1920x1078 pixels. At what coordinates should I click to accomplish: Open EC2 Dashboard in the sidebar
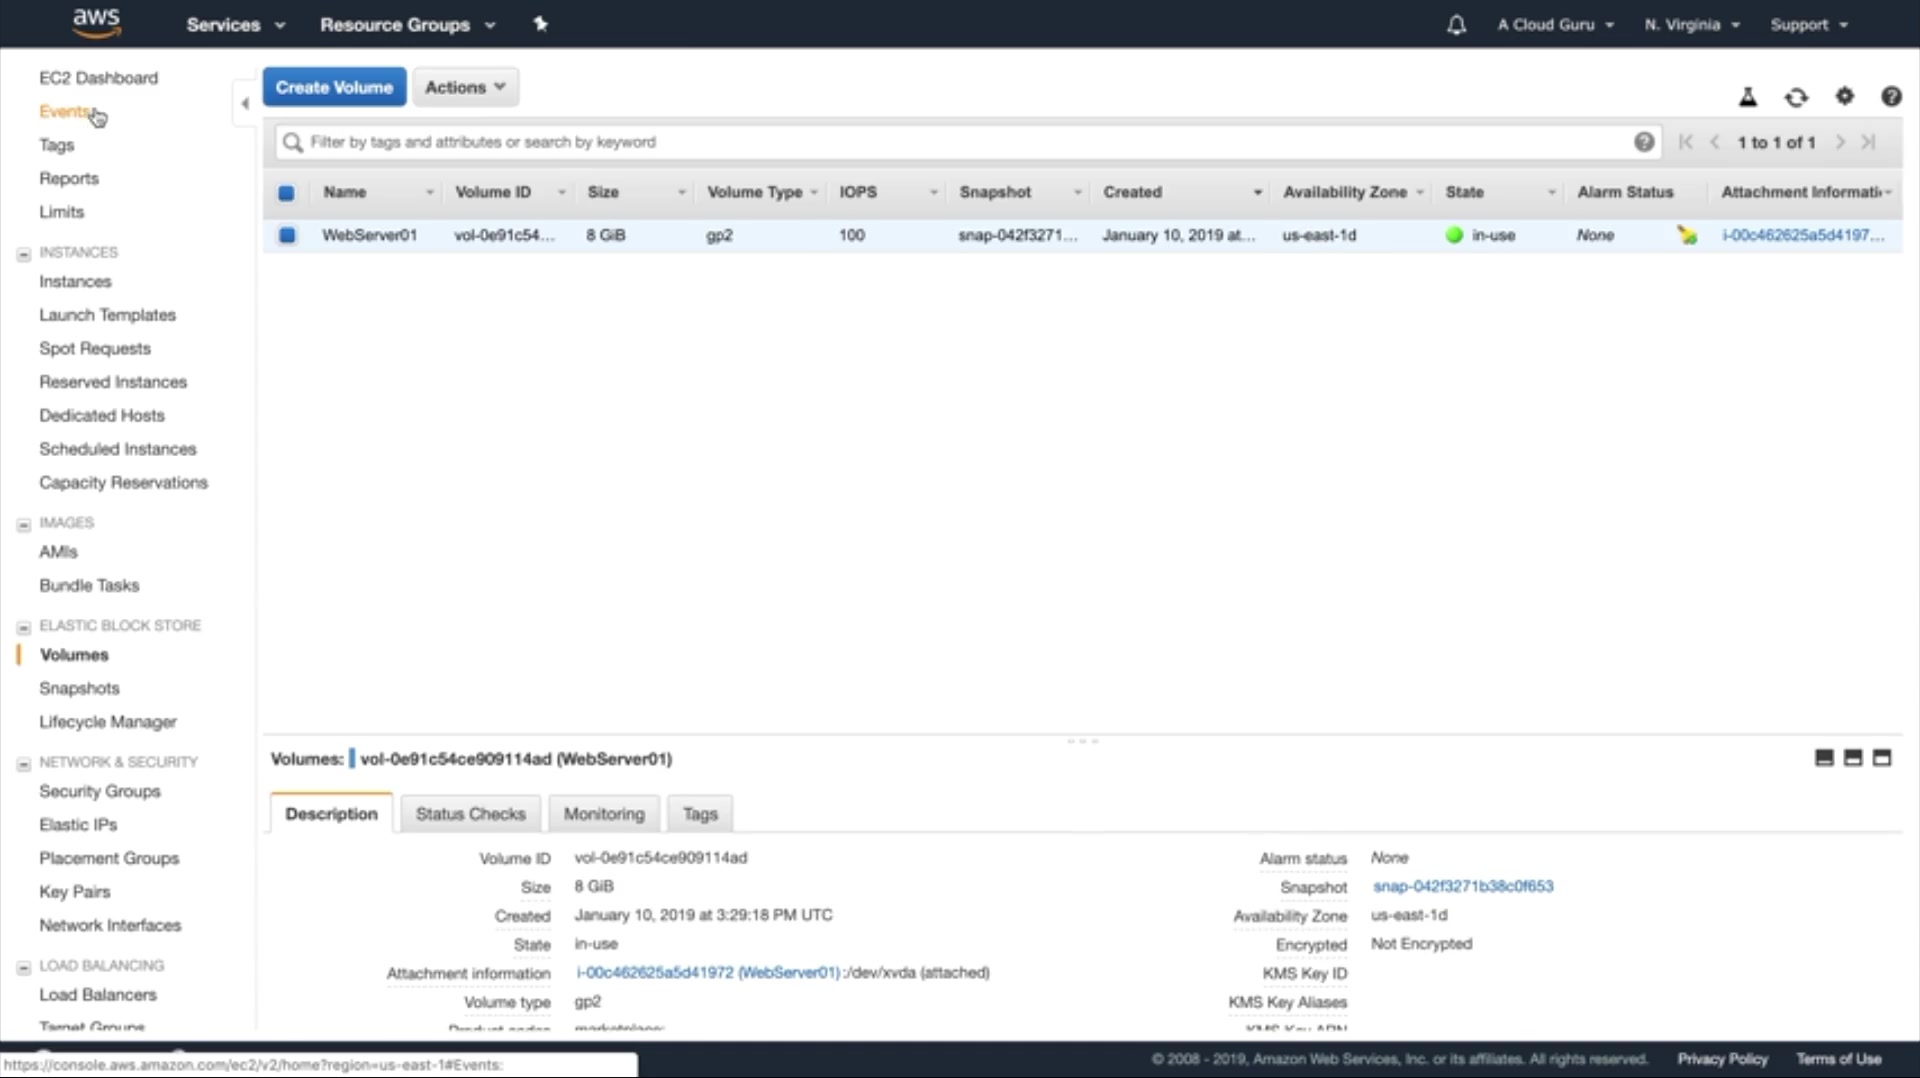tap(98, 78)
